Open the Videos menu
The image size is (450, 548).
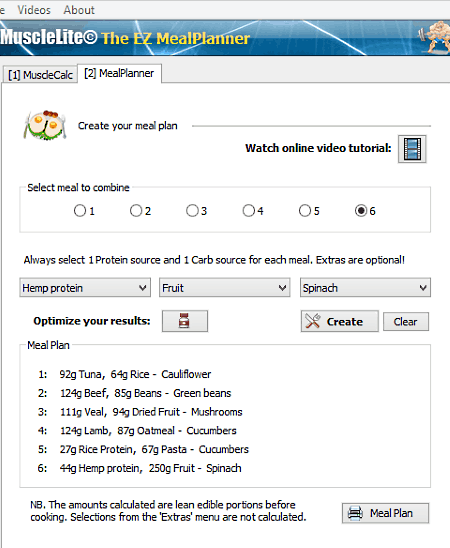click(34, 10)
